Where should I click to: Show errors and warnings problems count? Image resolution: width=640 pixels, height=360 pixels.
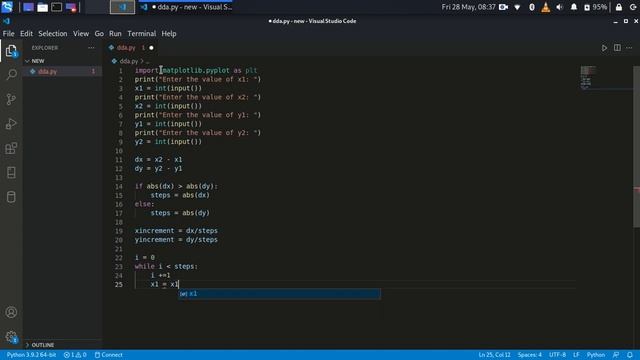pyautogui.click(x=75, y=355)
